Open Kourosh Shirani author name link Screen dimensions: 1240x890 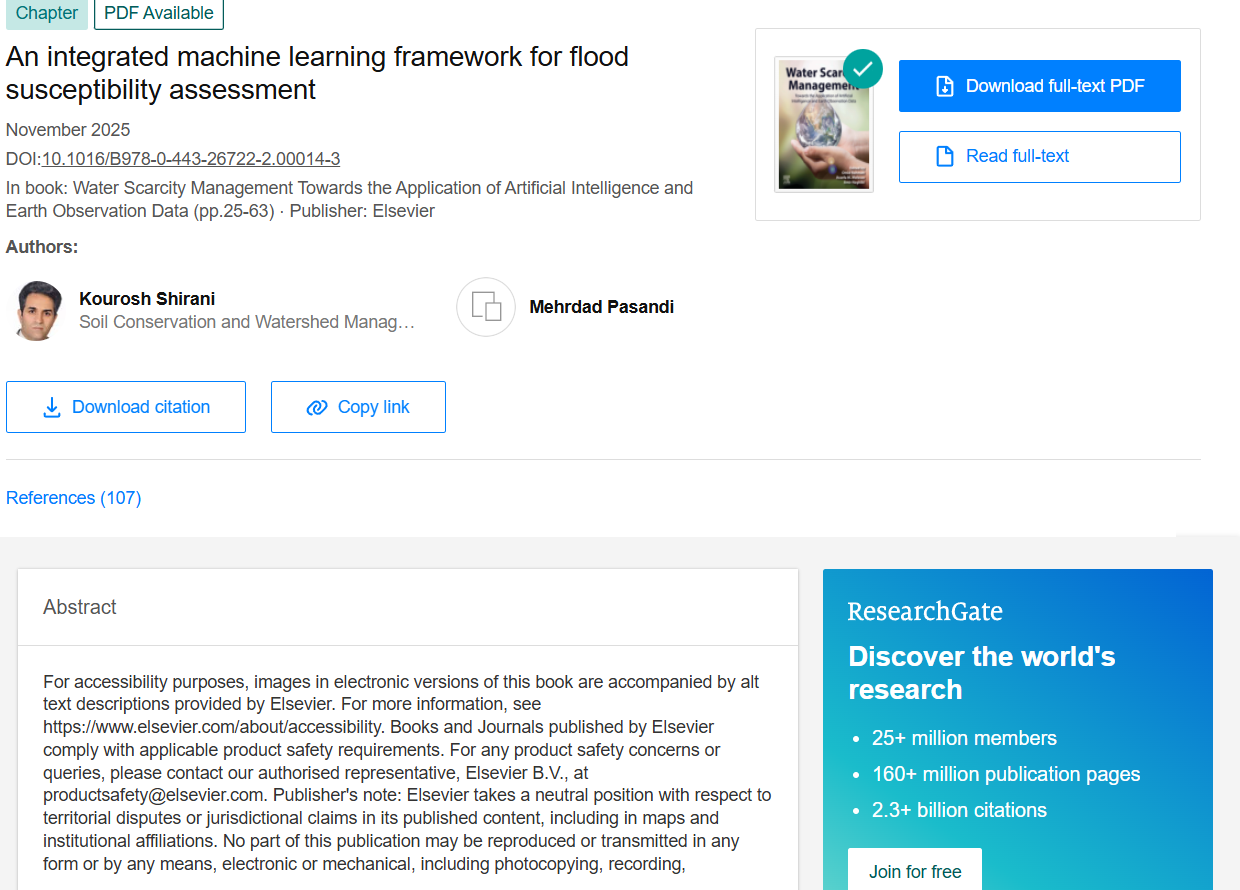click(x=147, y=299)
